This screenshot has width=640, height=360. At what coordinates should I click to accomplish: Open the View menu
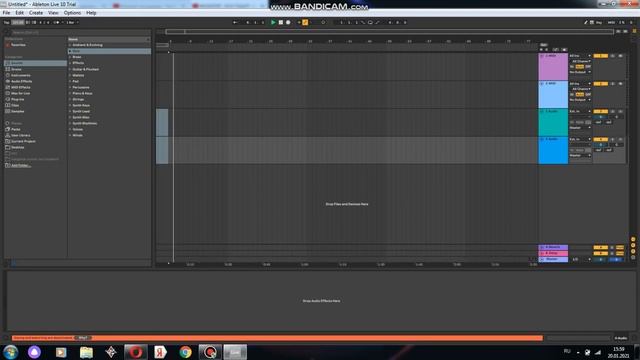point(53,13)
